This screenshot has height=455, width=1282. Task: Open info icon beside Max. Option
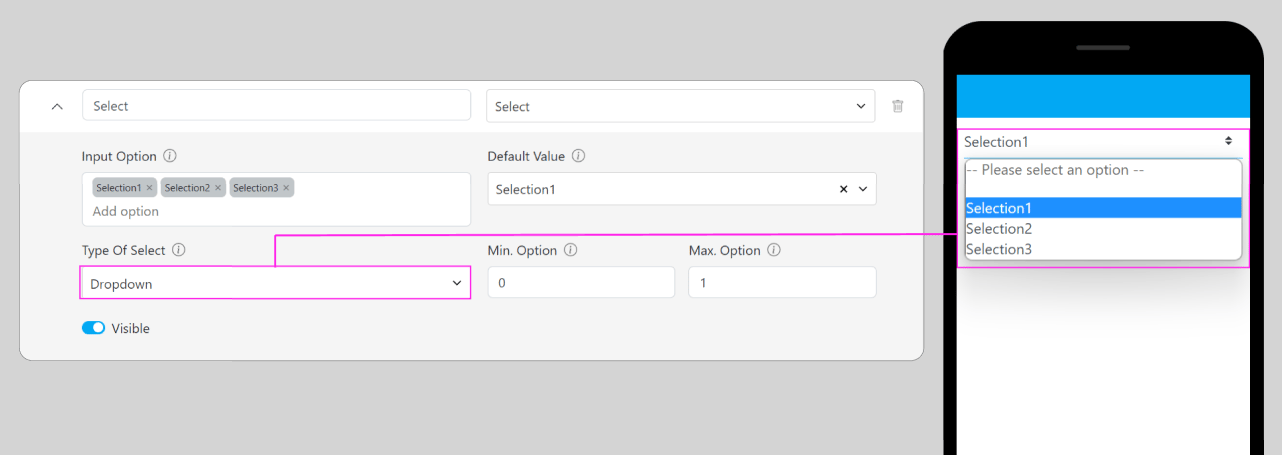pyautogui.click(x=773, y=250)
